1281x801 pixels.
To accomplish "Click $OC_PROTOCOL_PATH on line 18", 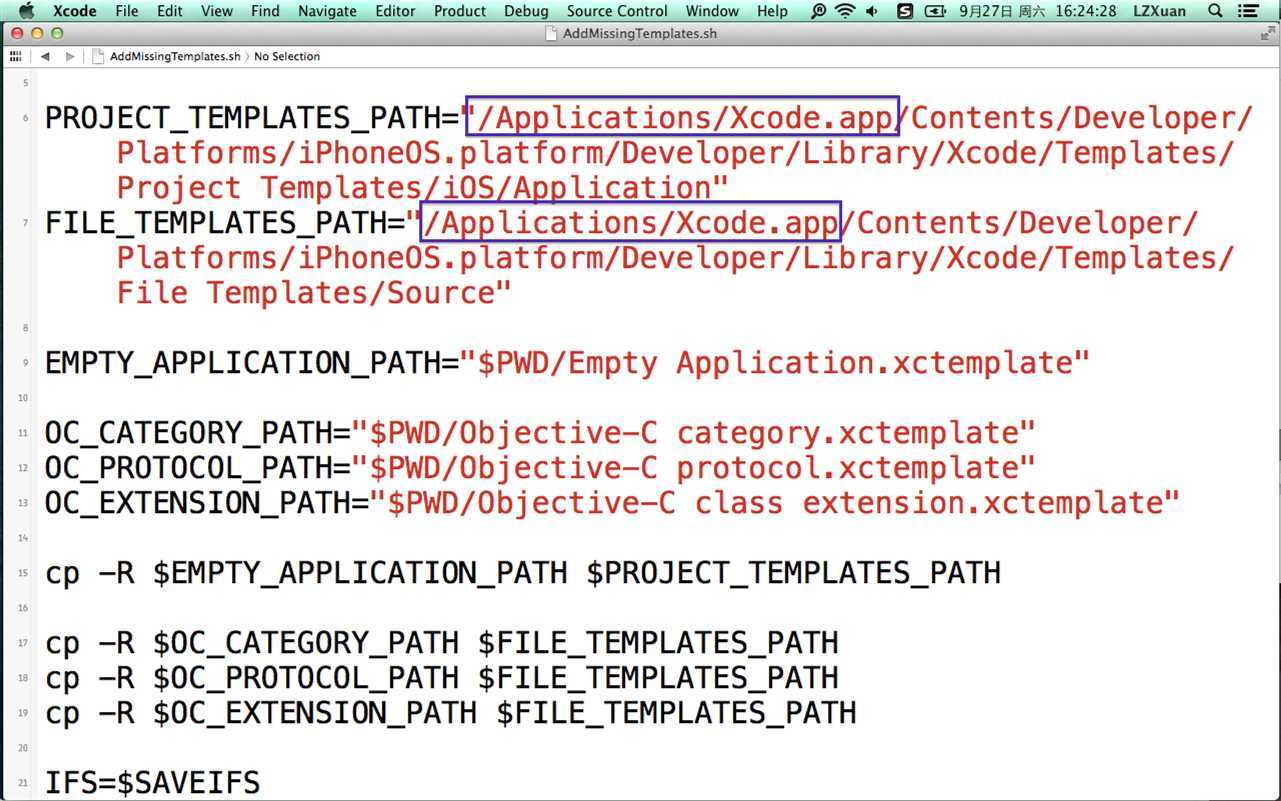I will coord(306,678).
